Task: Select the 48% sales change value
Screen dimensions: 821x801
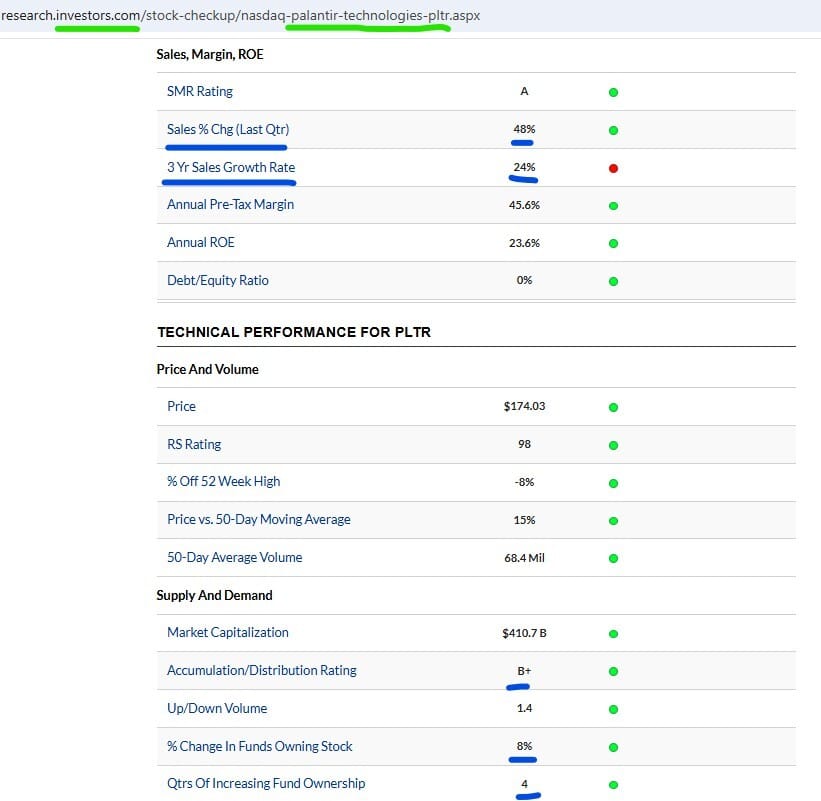Action: tap(524, 129)
